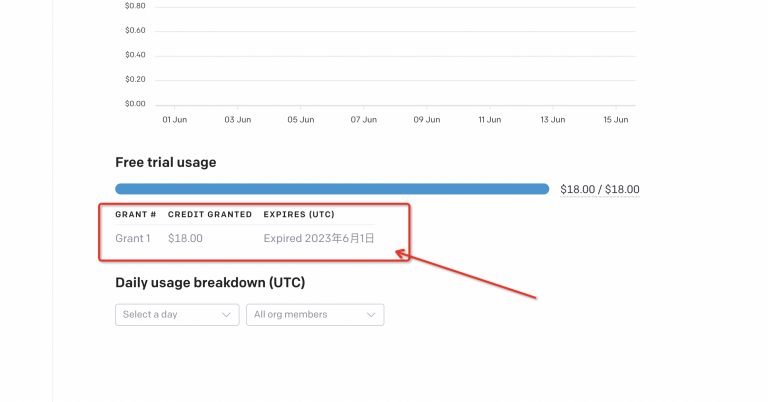768x402 pixels.
Task: Click the Free trial usage heading
Action: click(x=166, y=163)
